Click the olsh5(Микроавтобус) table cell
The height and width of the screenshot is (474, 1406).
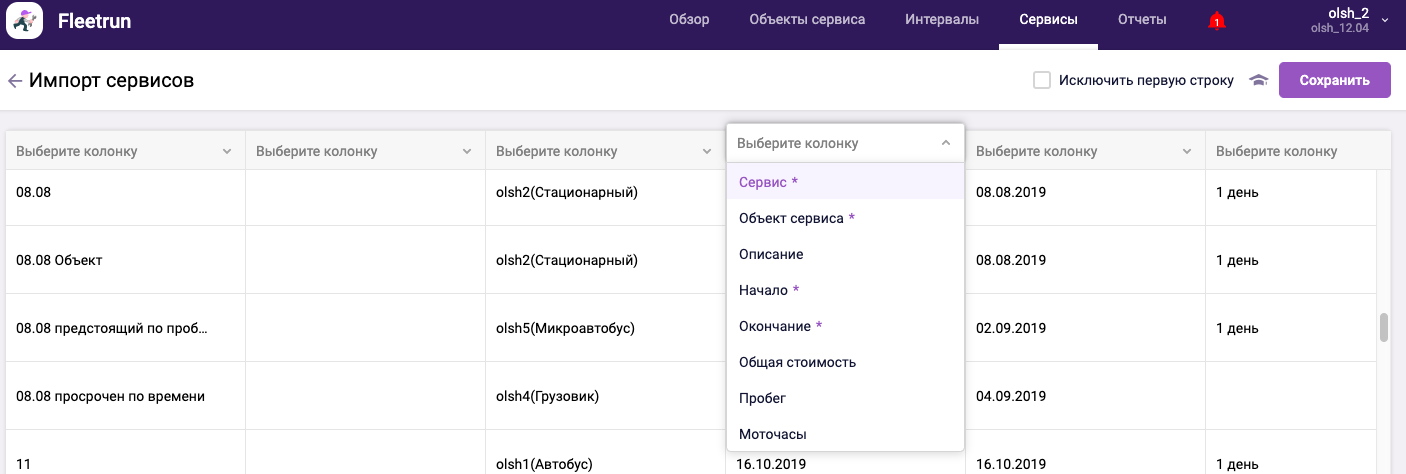pos(565,328)
